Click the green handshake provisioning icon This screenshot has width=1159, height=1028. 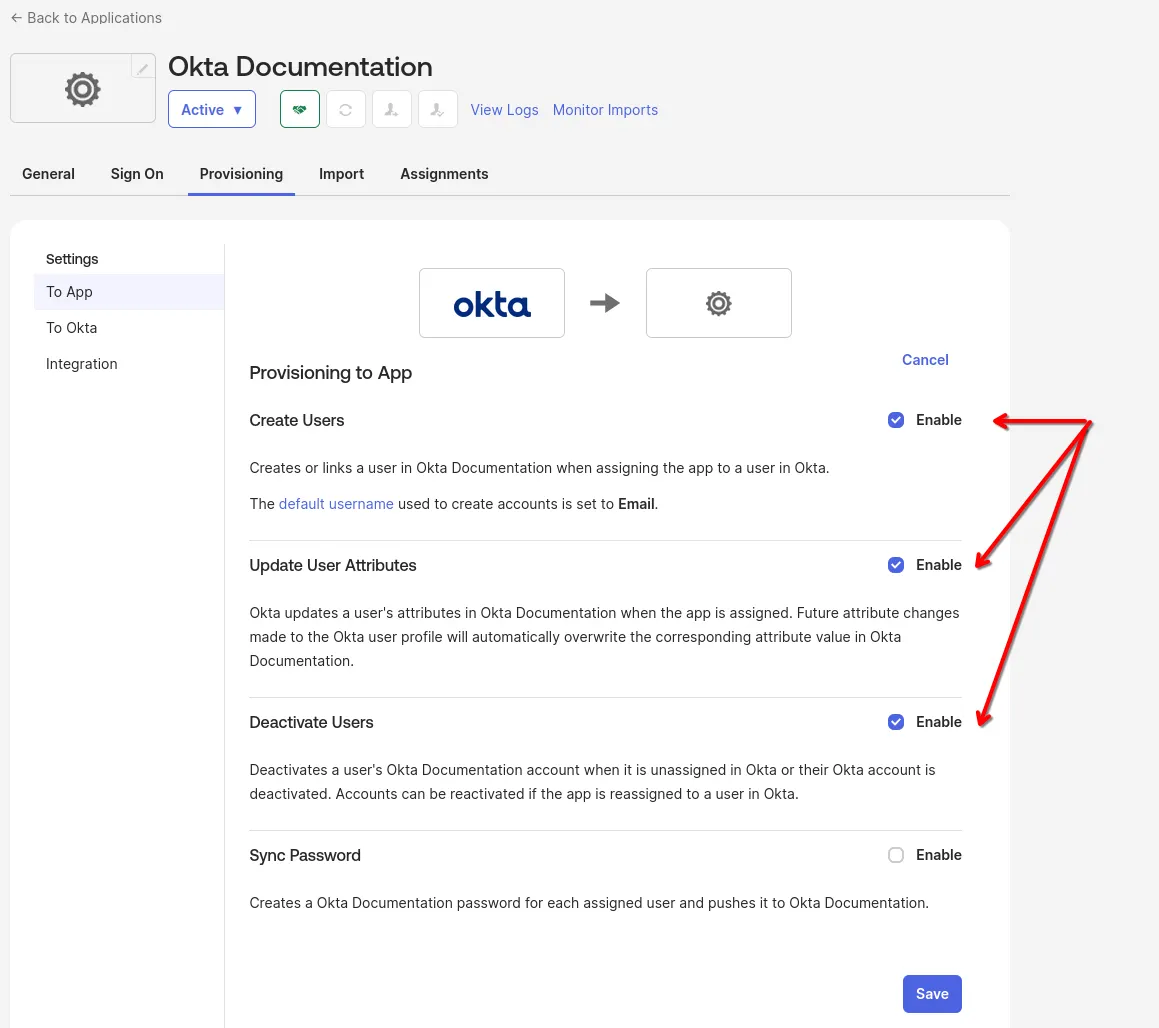(299, 109)
